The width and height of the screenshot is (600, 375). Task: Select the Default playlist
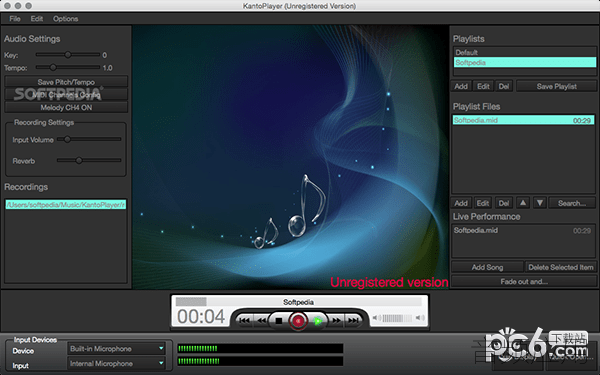[525, 52]
